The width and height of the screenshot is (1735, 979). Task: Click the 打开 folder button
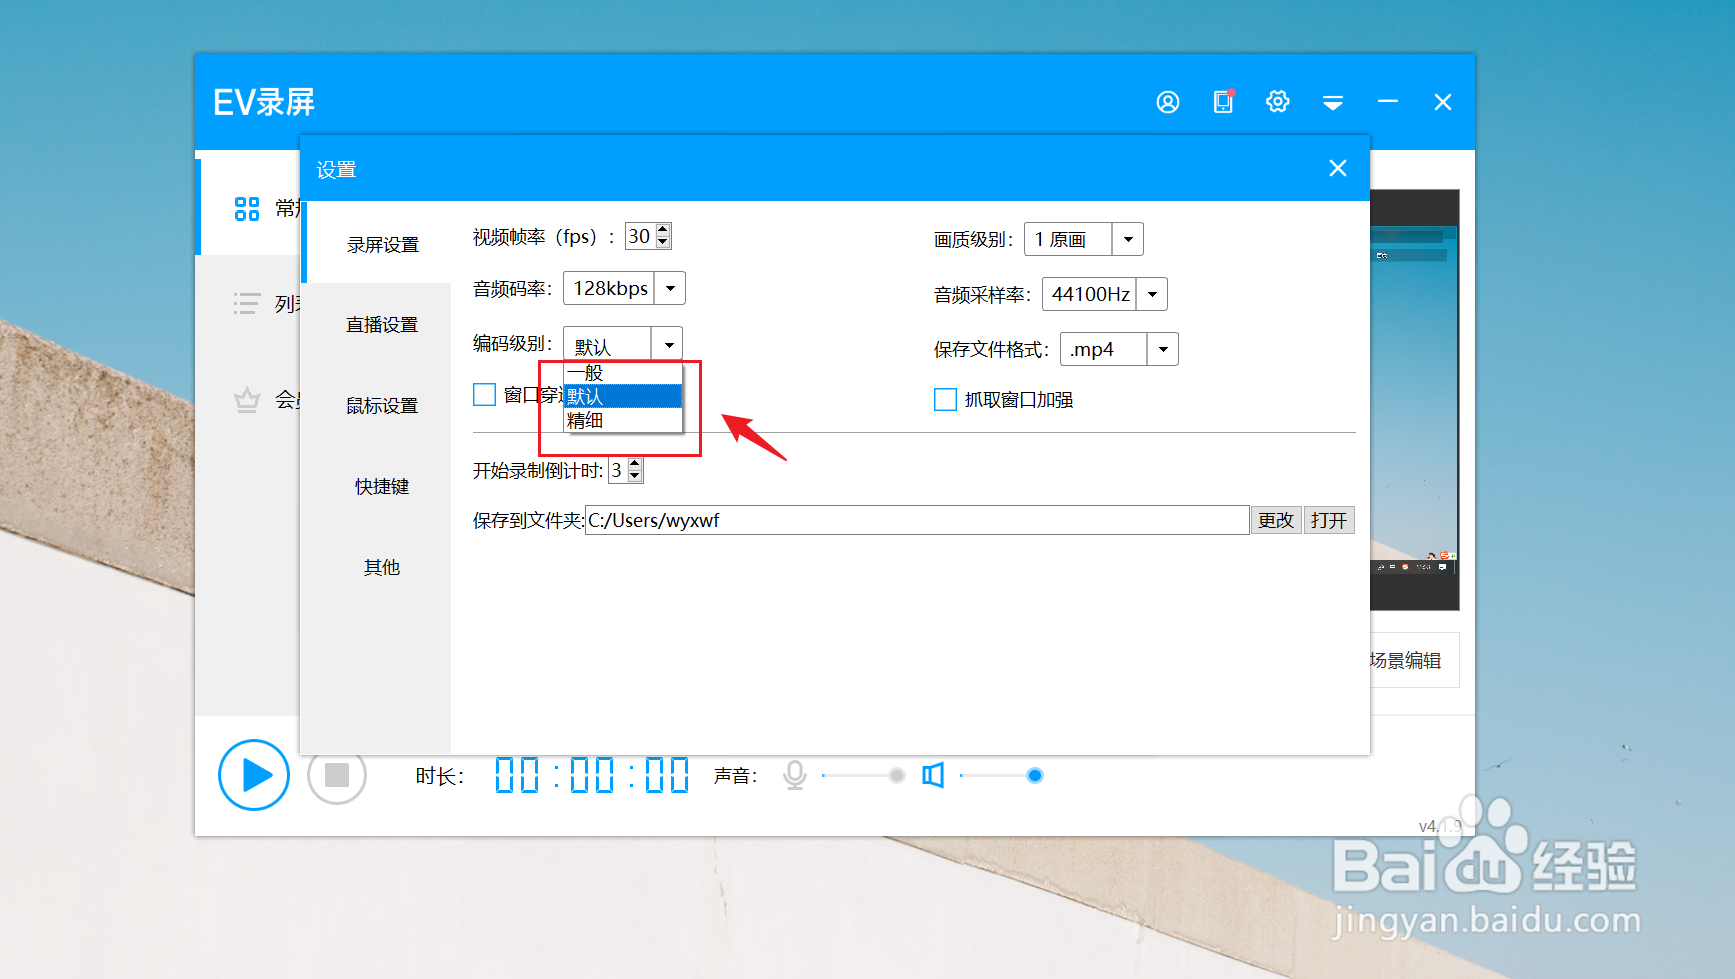click(x=1329, y=520)
